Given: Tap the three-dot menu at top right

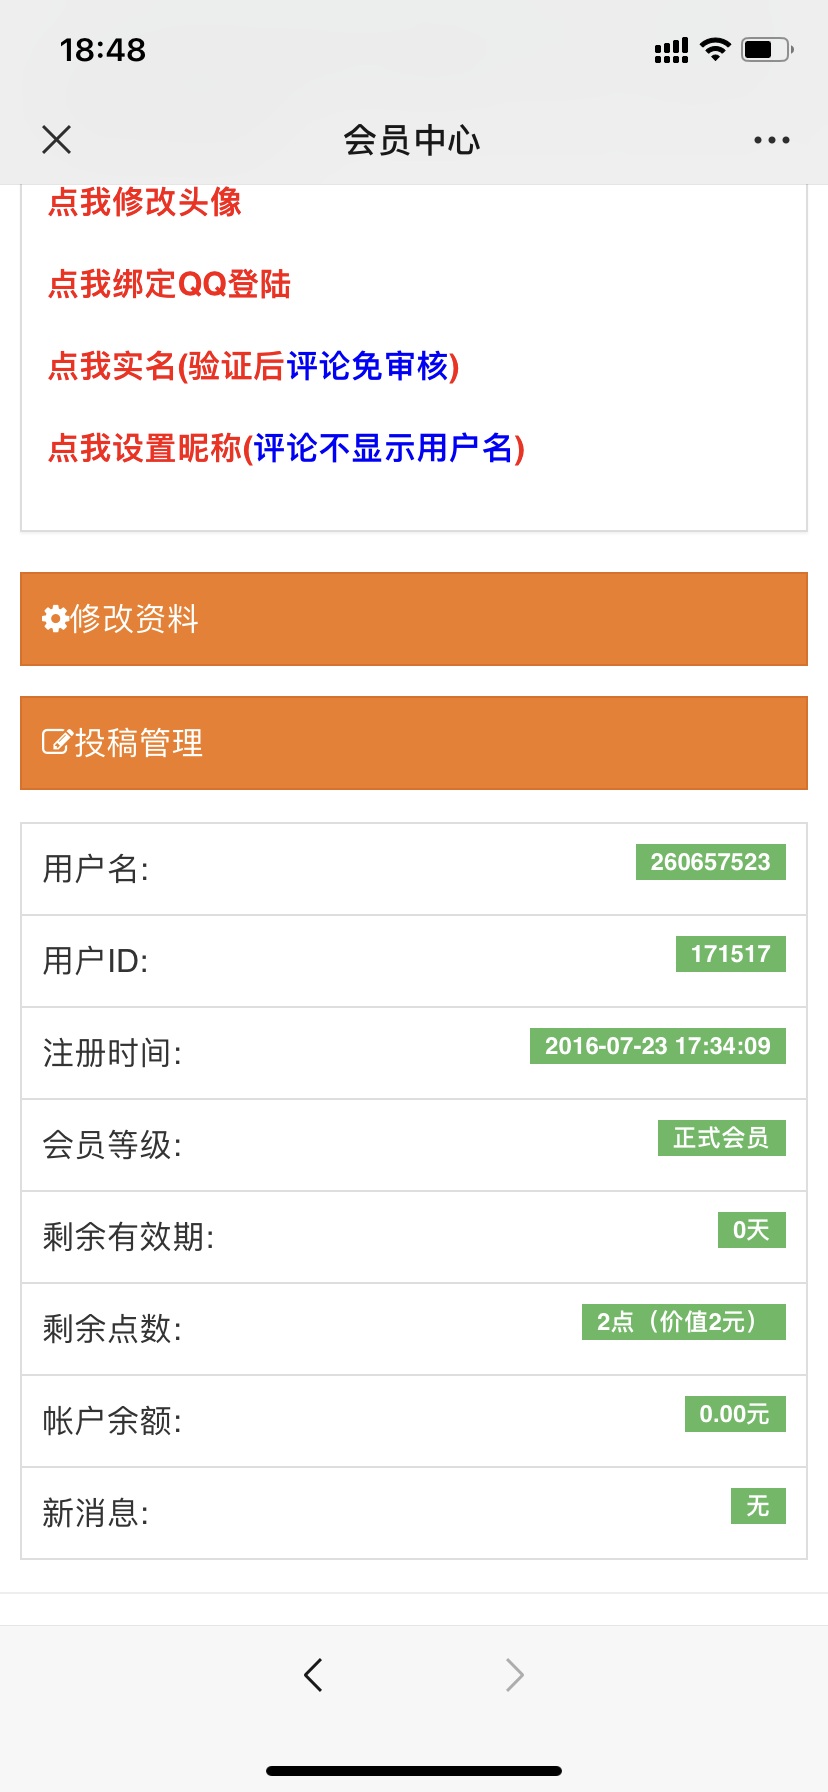Looking at the screenshot, I should coord(770,139).
